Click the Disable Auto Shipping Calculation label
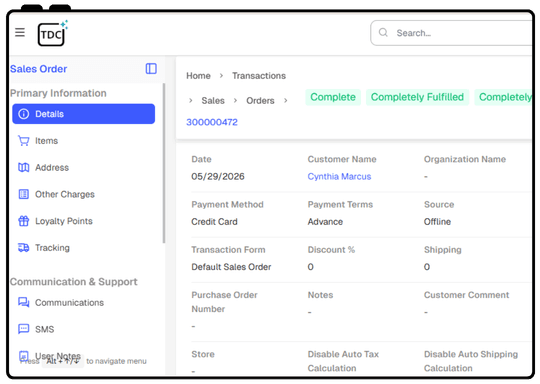 coord(471,361)
